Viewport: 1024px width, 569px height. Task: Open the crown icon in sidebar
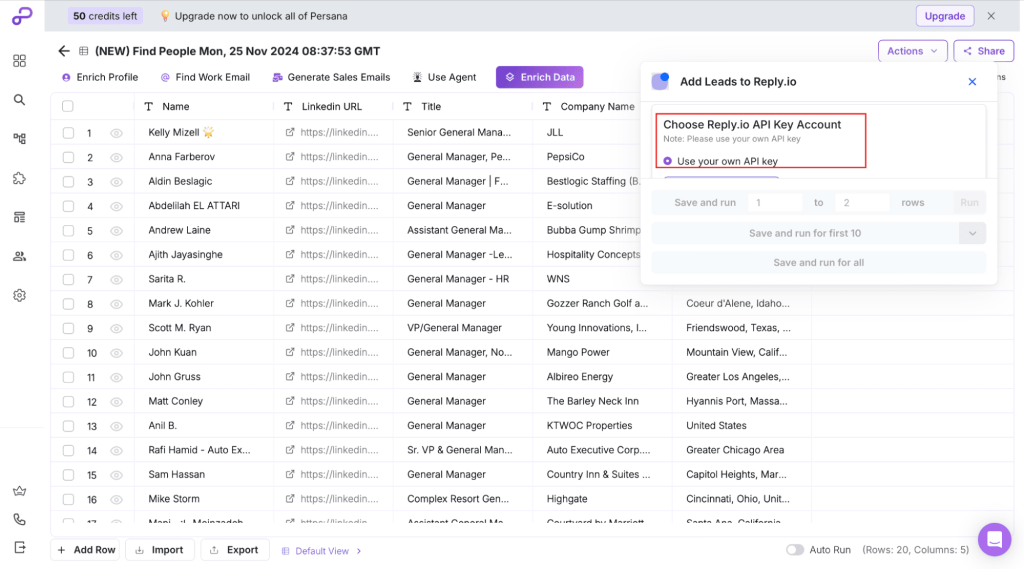(x=20, y=491)
